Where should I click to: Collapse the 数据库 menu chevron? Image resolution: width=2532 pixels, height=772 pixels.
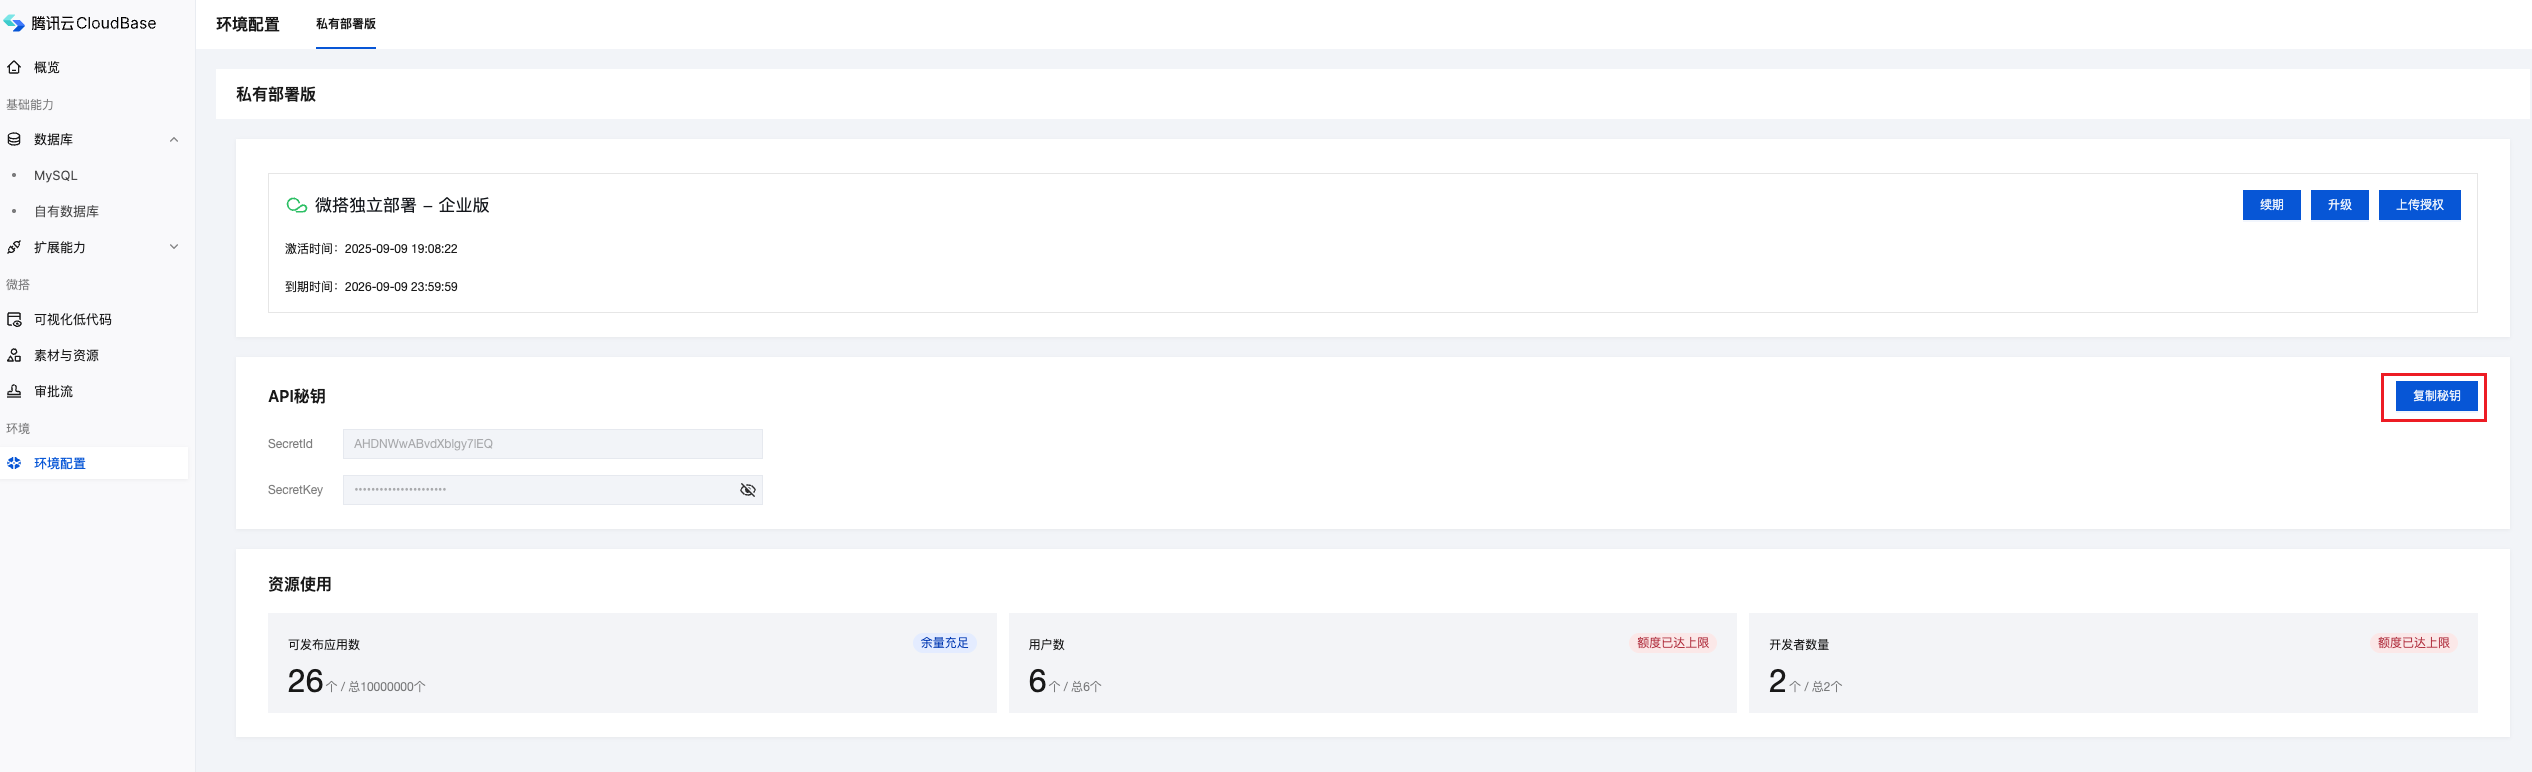pyautogui.click(x=174, y=139)
